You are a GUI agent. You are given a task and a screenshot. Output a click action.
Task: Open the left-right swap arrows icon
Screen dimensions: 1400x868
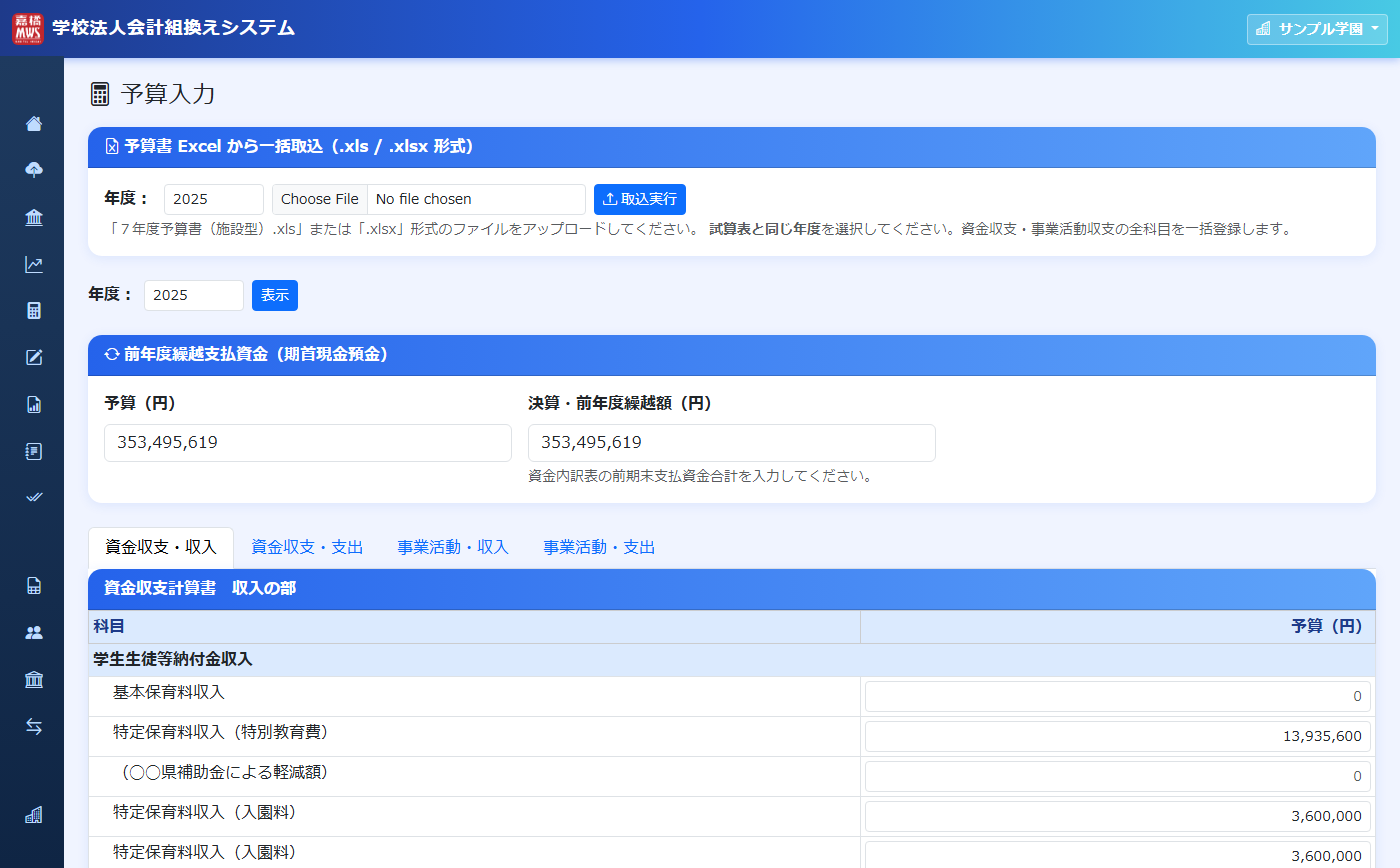pos(34,727)
